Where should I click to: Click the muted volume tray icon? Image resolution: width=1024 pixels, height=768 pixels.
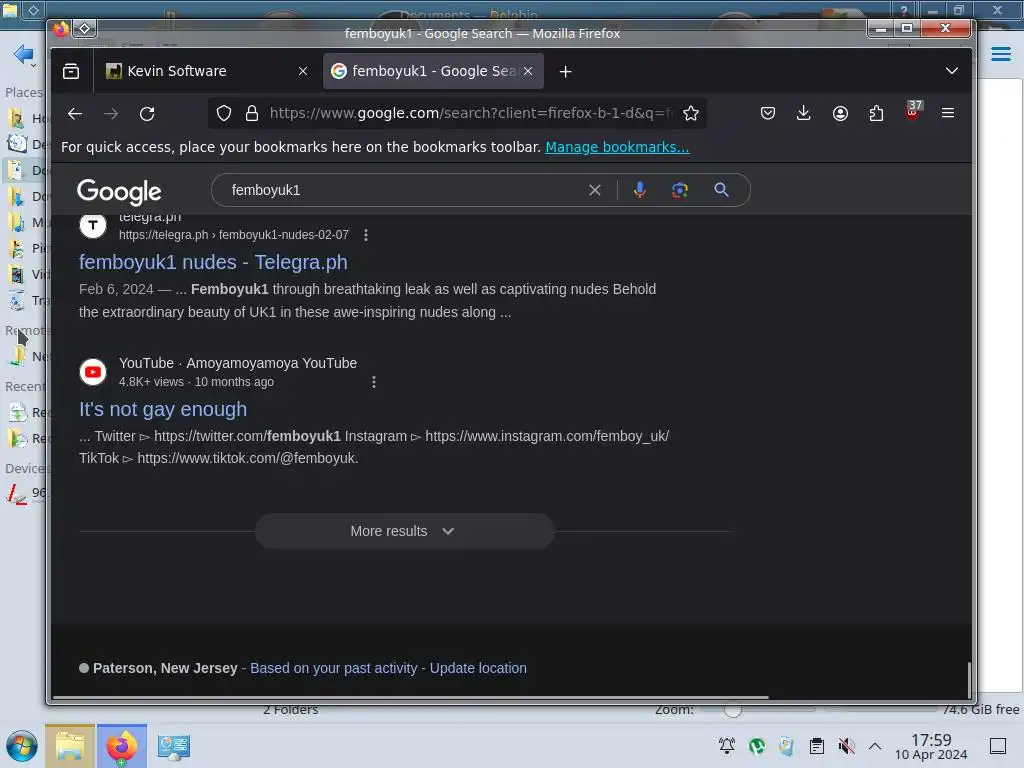pyautogui.click(x=846, y=746)
